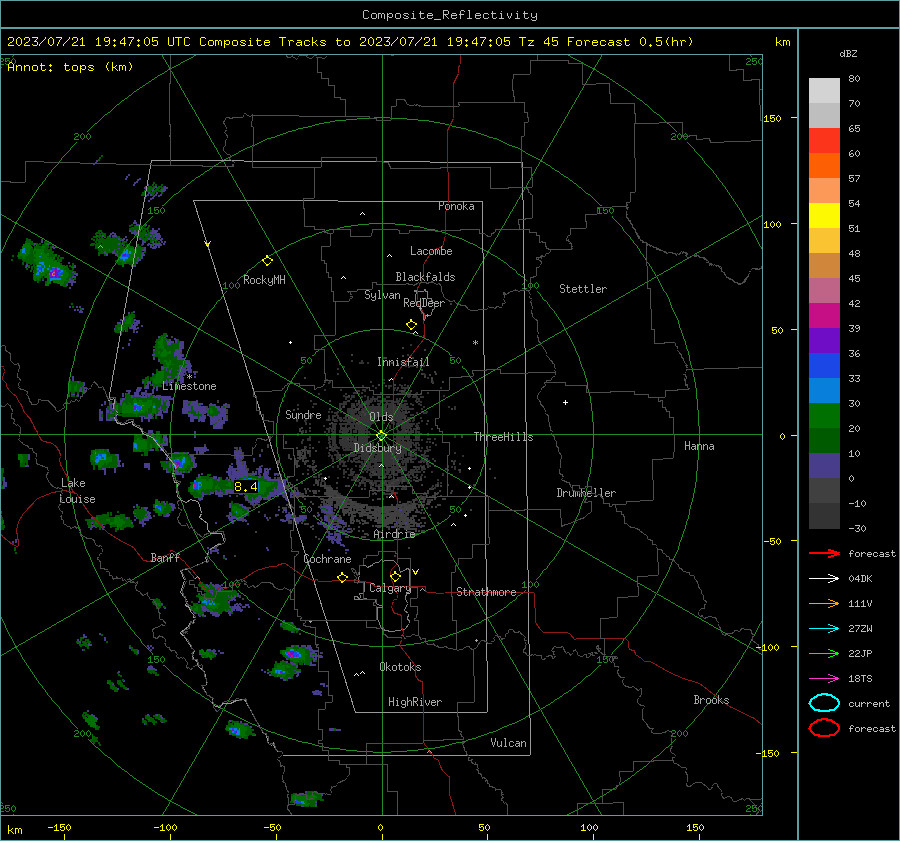The width and height of the screenshot is (900, 841).
Task: Click the Cochrane town label
Action: pyautogui.click(x=327, y=559)
